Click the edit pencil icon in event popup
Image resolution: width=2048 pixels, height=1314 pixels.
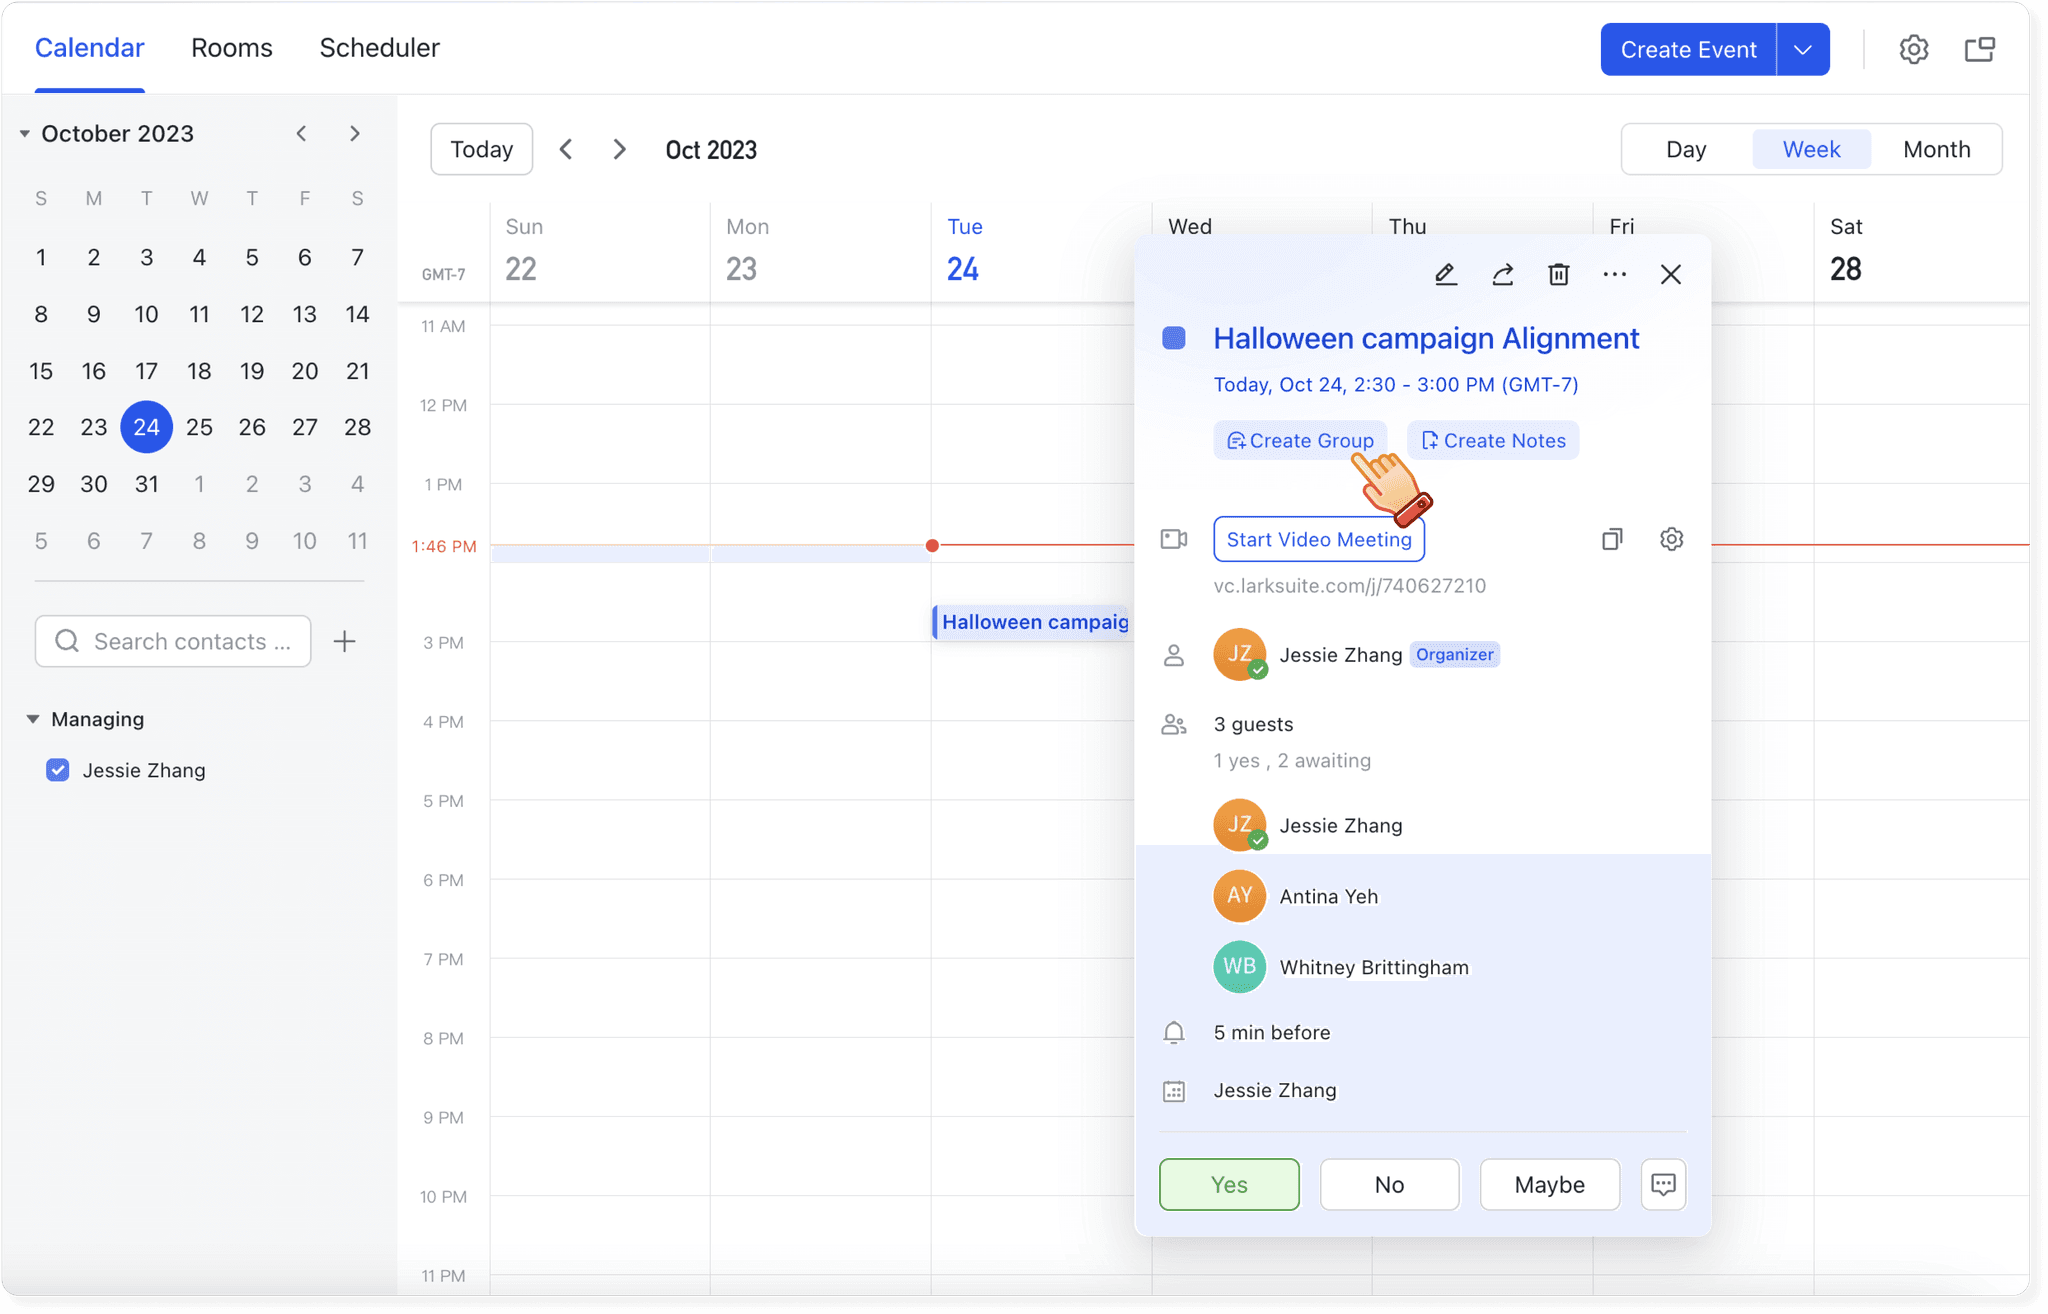coord(1445,274)
